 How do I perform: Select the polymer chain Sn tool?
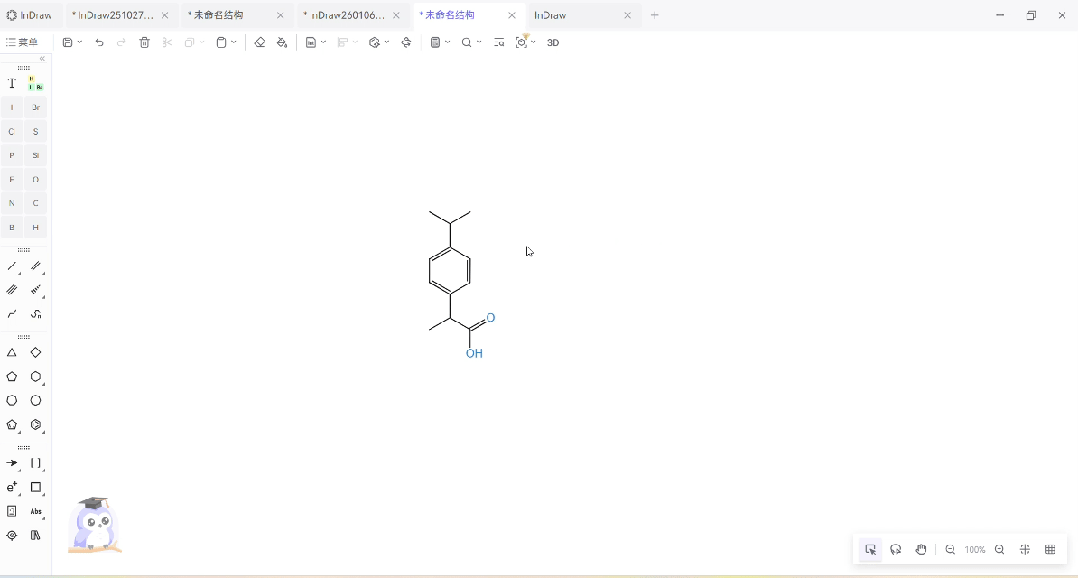coord(36,314)
